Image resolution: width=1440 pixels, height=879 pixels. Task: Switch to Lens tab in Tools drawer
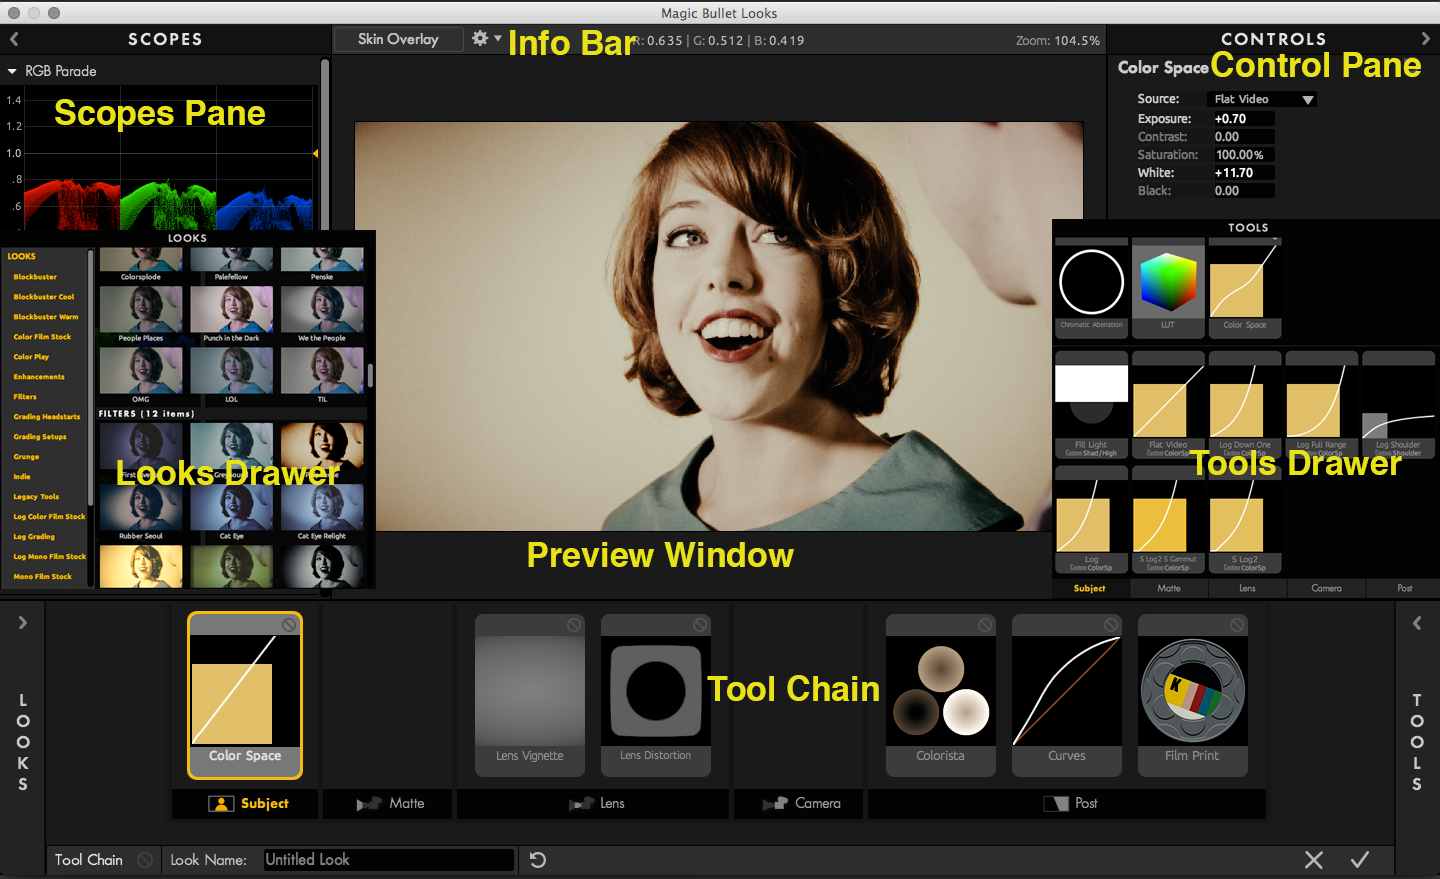click(1247, 589)
